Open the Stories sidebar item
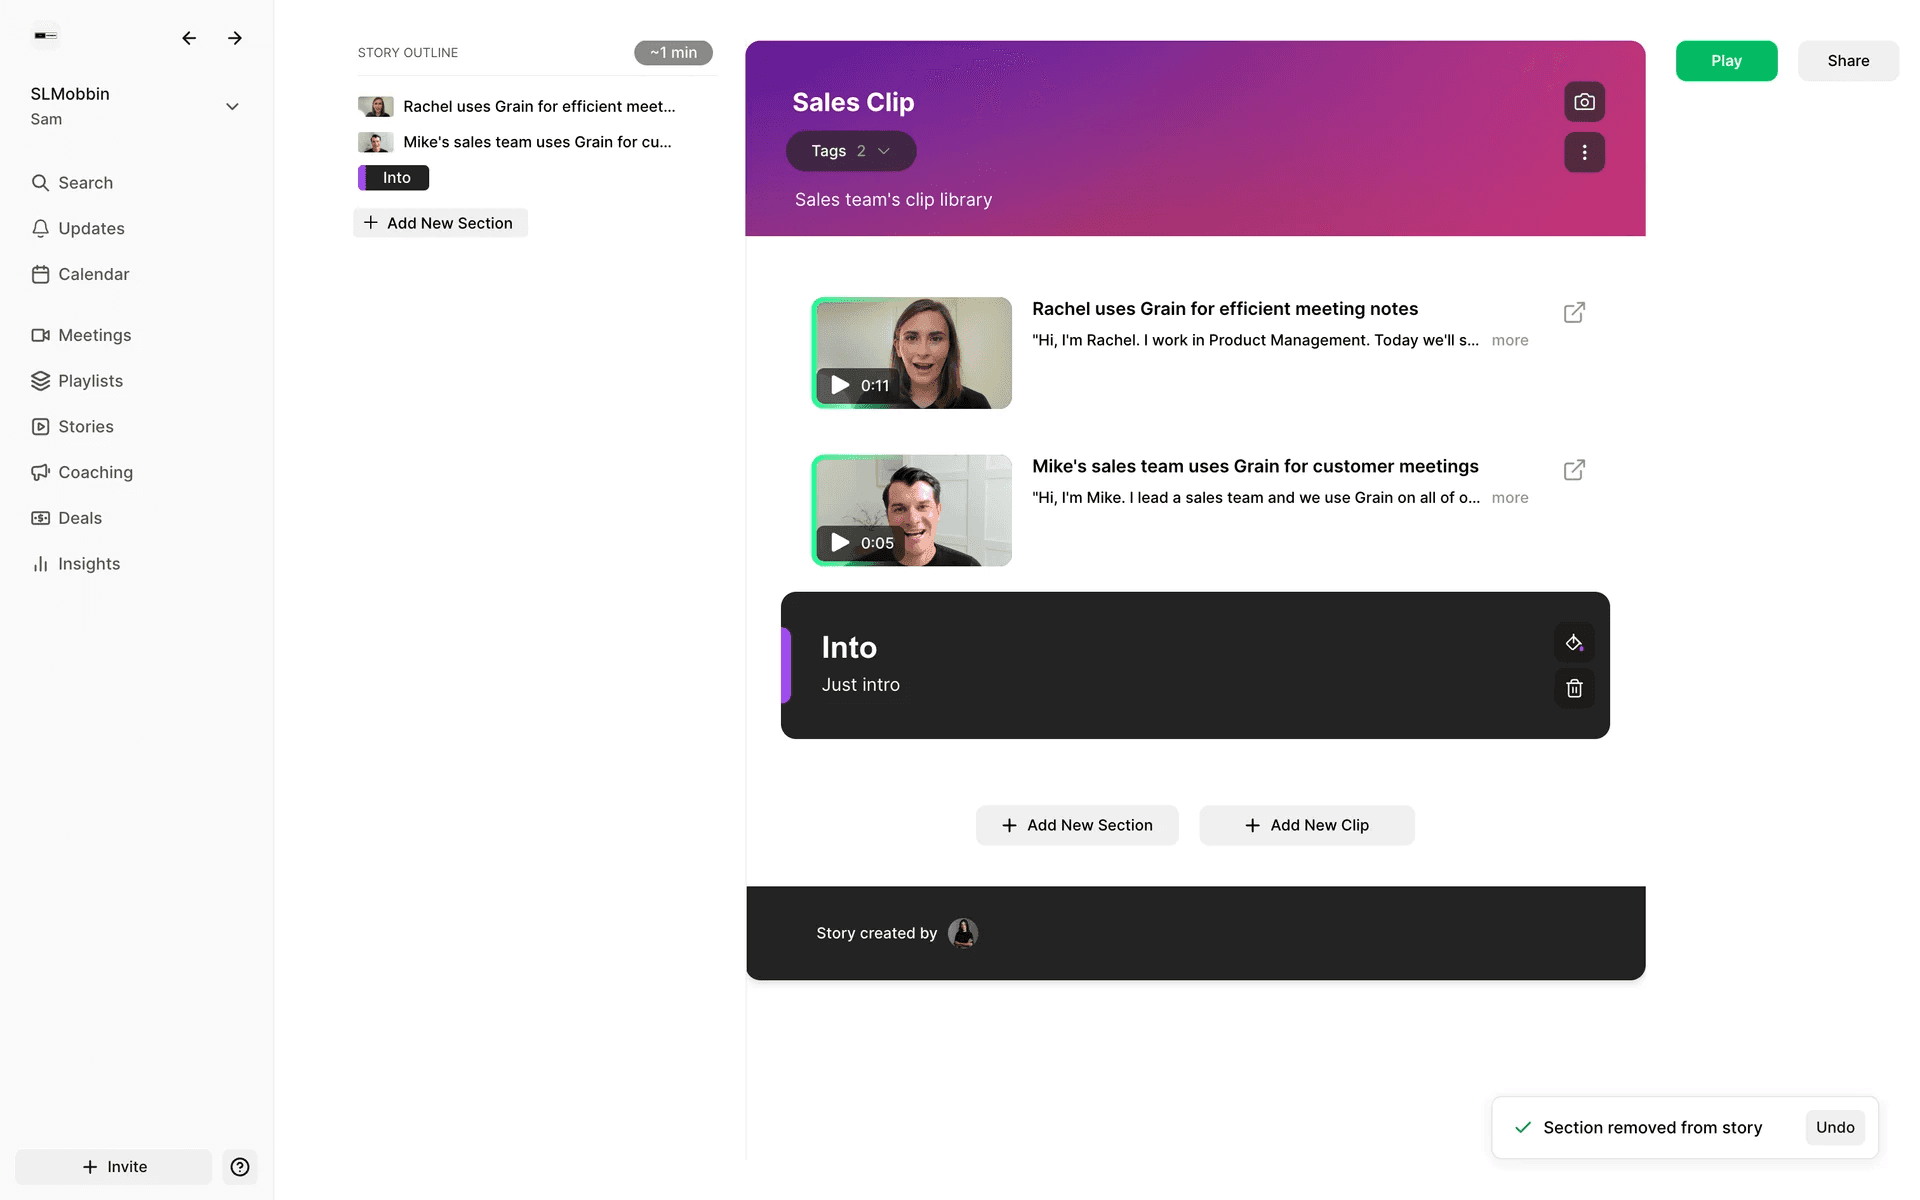Image resolution: width=1920 pixels, height=1200 pixels. pos(86,427)
